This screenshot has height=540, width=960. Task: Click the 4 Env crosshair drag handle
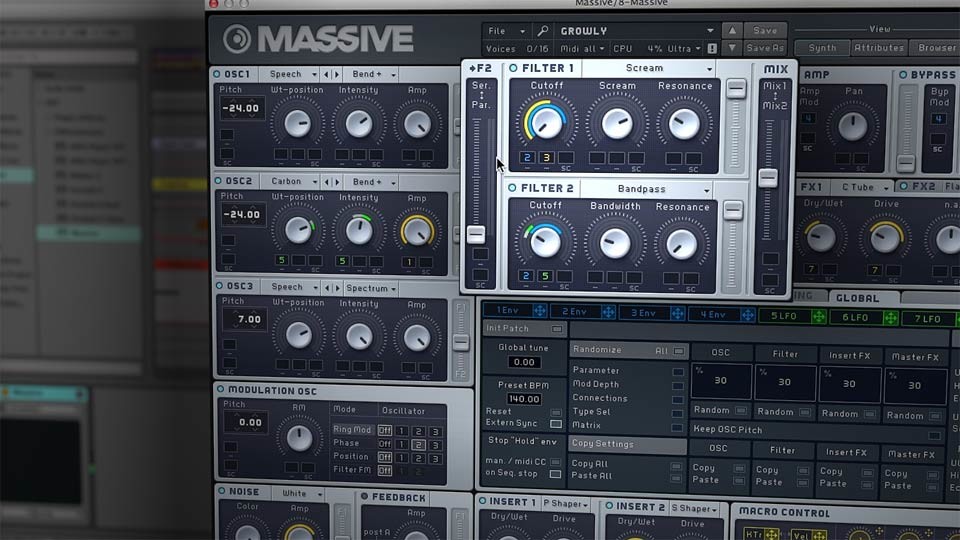click(x=748, y=315)
